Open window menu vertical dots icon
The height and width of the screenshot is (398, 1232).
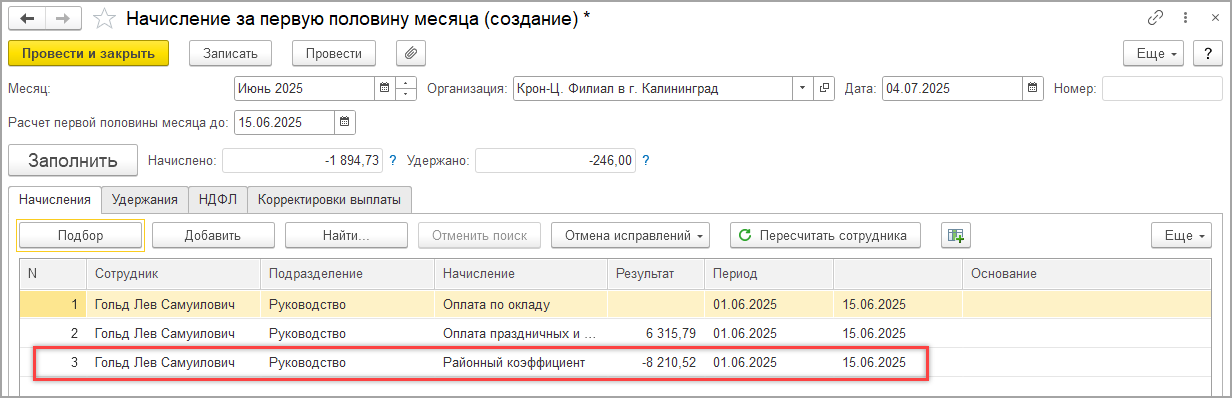[x=1185, y=18]
